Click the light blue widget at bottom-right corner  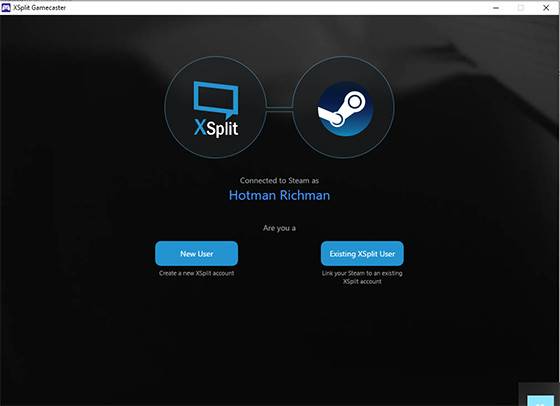tap(540, 401)
